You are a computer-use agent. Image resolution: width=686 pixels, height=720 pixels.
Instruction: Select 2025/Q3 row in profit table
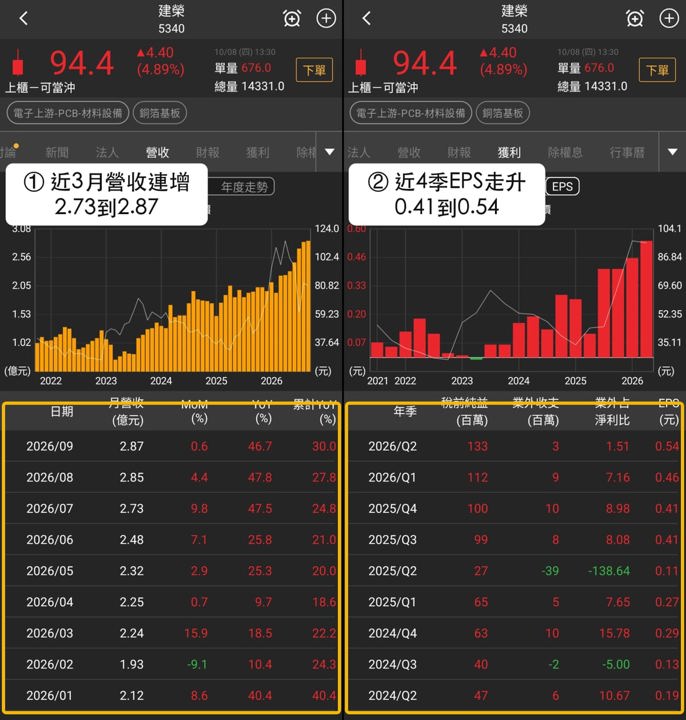coord(515,540)
